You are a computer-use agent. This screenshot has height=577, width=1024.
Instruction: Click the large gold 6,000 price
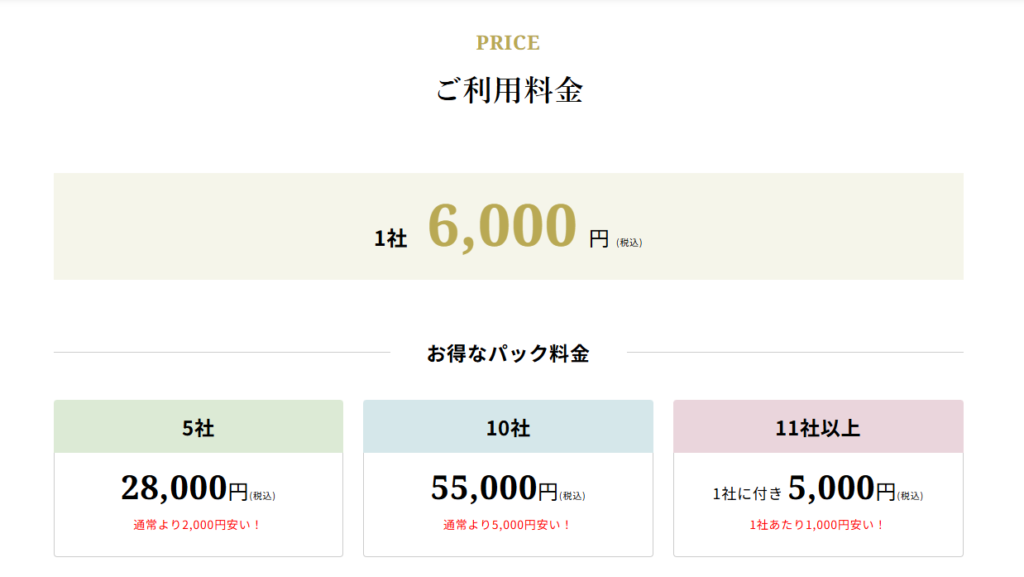[503, 226]
